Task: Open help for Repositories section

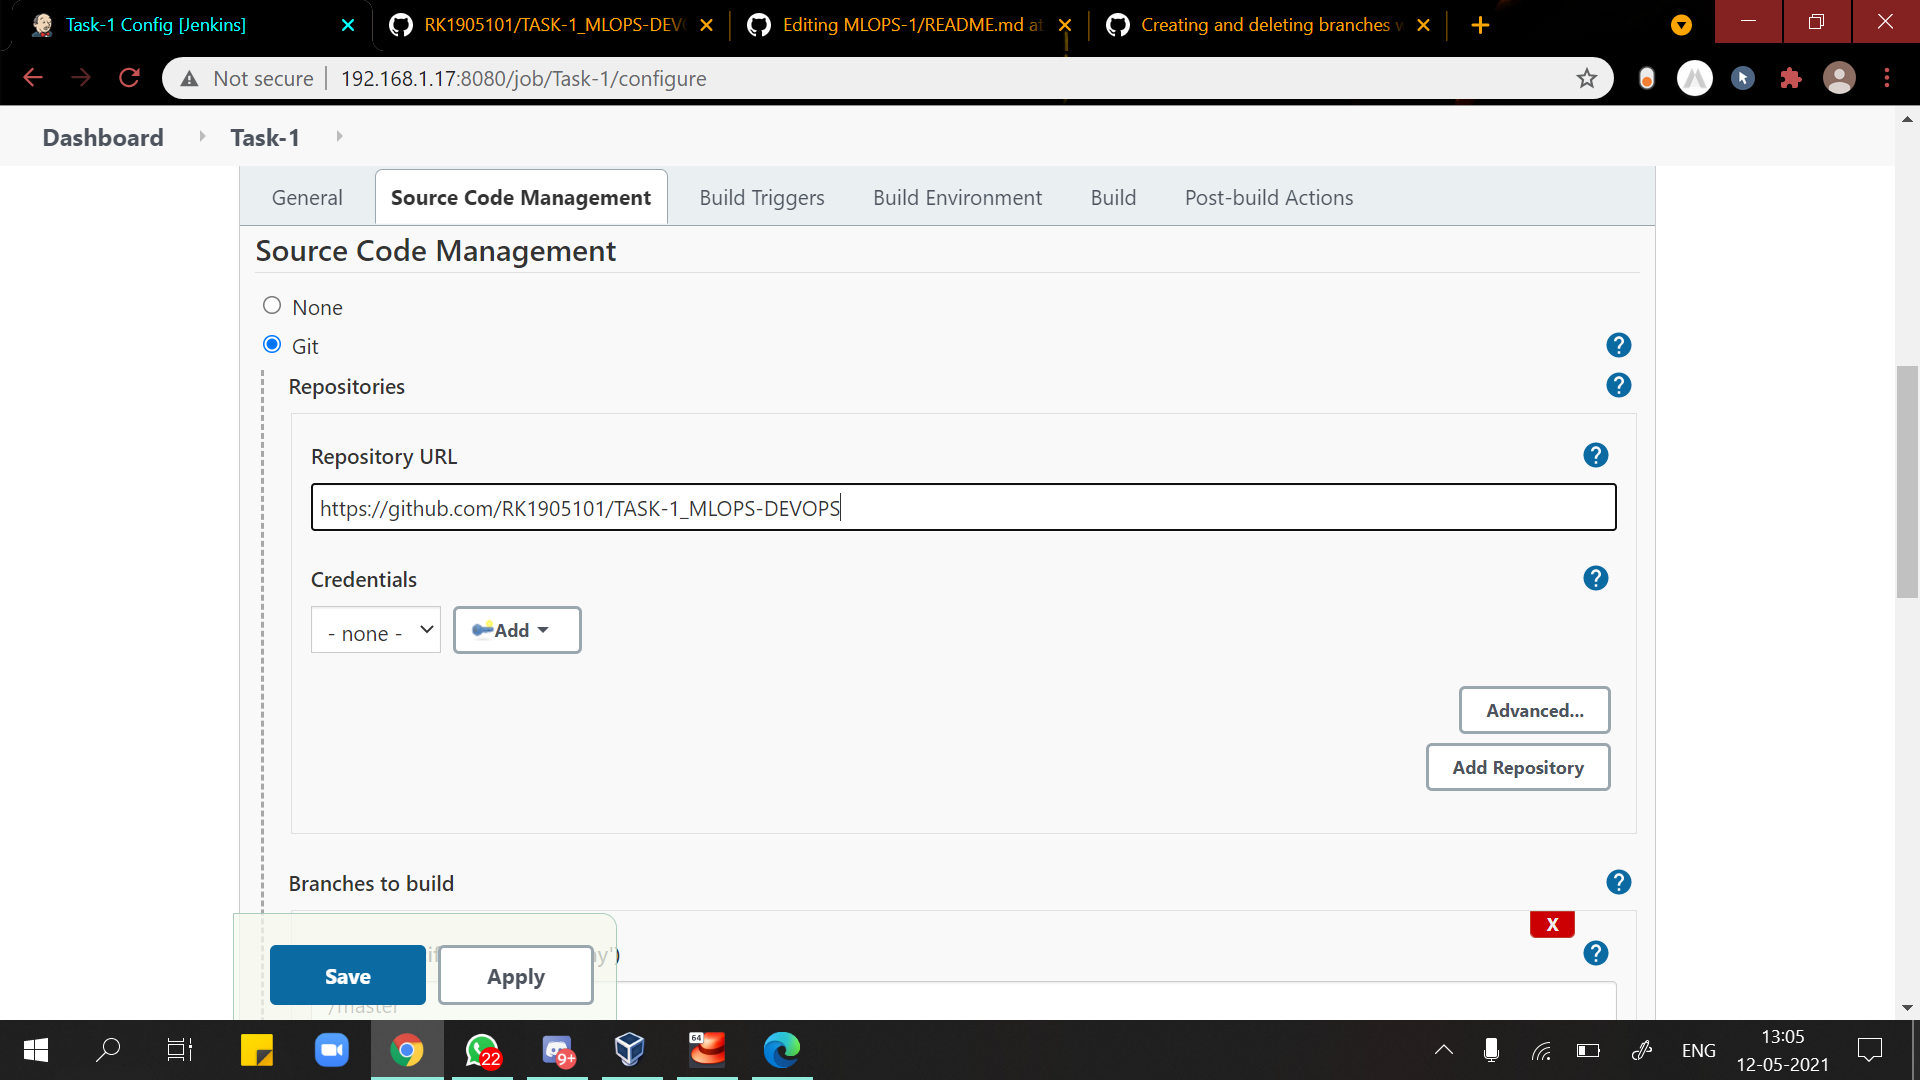Action: (1618, 385)
